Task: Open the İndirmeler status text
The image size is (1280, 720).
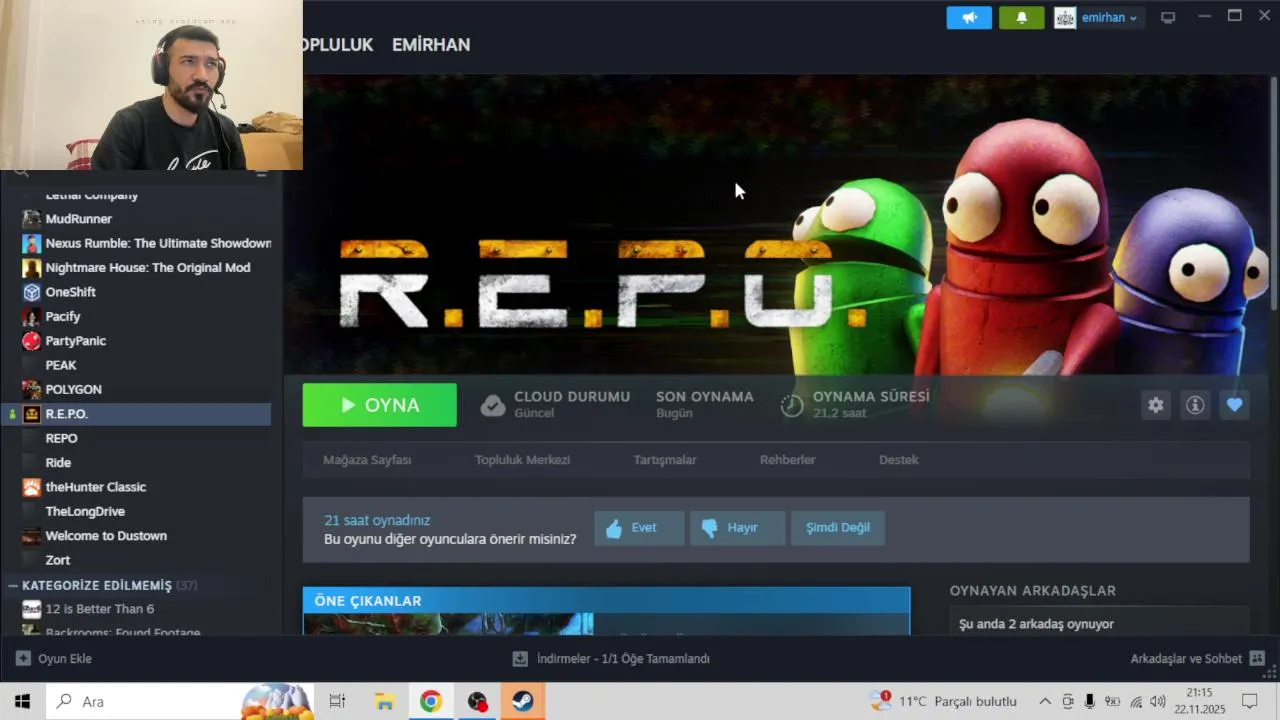Action: pyautogui.click(x=623, y=659)
